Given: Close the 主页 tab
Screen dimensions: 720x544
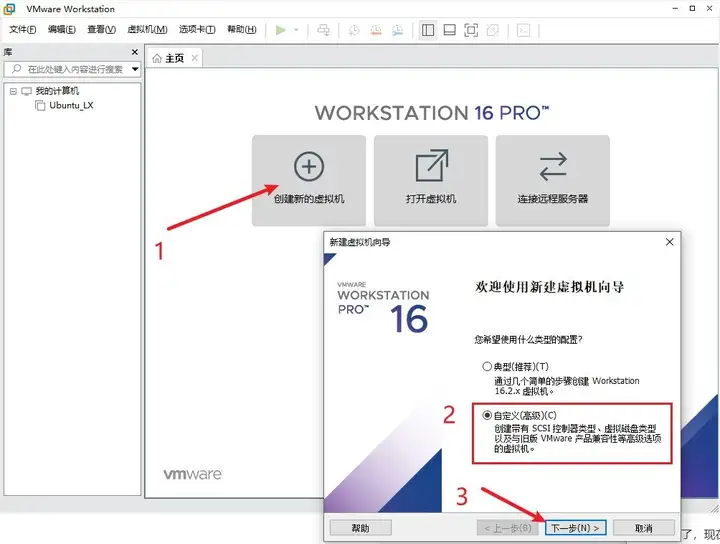Looking at the screenshot, I should point(195,58).
